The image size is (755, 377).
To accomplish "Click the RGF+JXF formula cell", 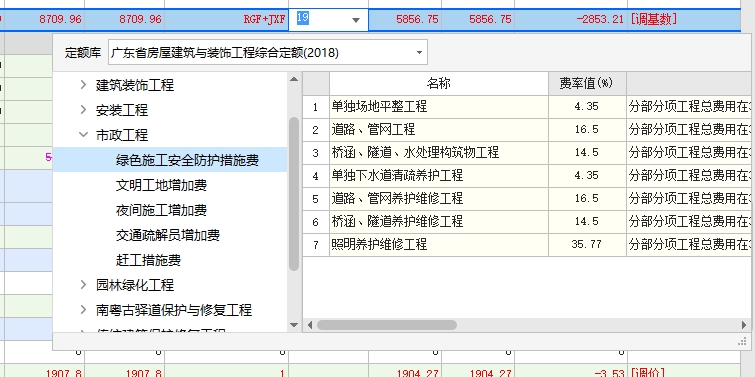I will pos(226,20).
